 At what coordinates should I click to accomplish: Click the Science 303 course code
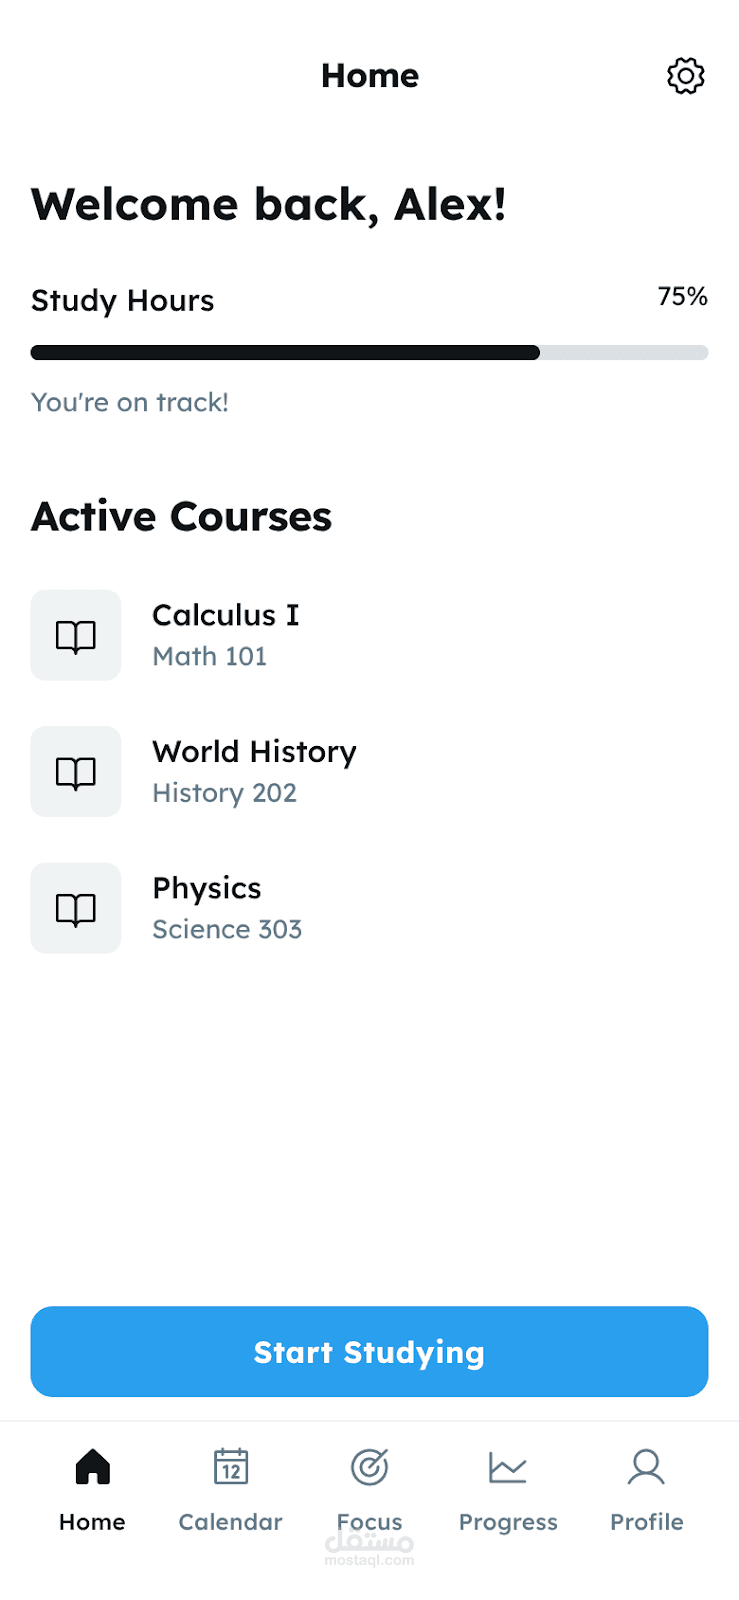point(227,930)
